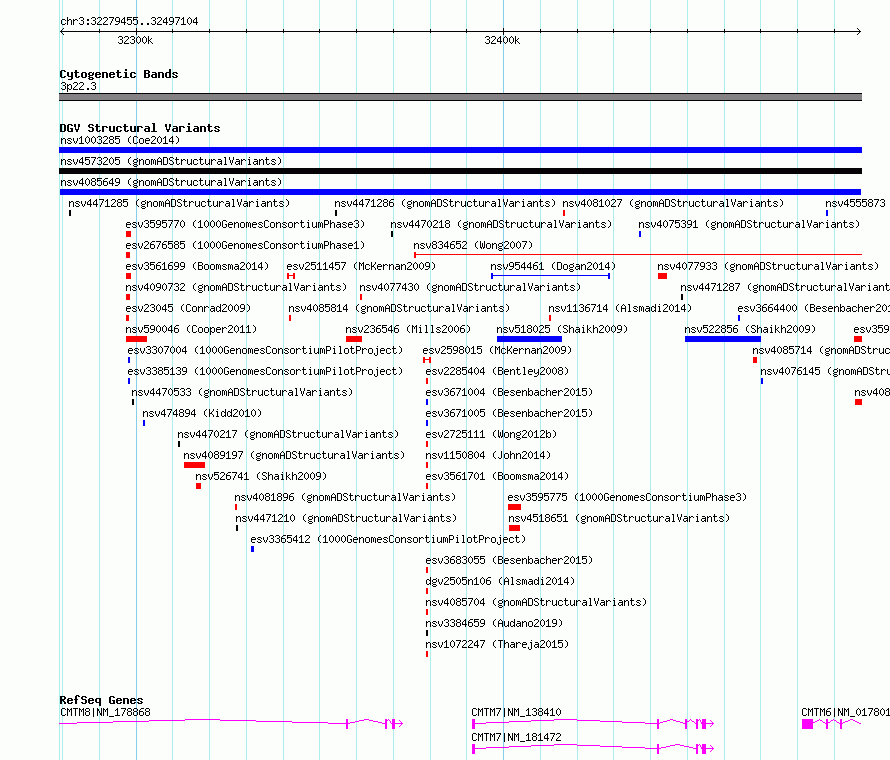Open nsv4471210 (gnomADStructuralVariants) label
Viewport: 890px width, 760px height.
click(x=346, y=518)
